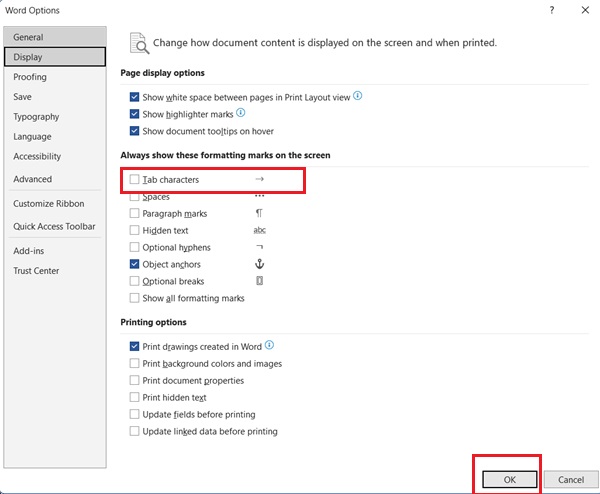
Task: Select Customize Ribbon in the sidebar
Action: click(x=48, y=204)
